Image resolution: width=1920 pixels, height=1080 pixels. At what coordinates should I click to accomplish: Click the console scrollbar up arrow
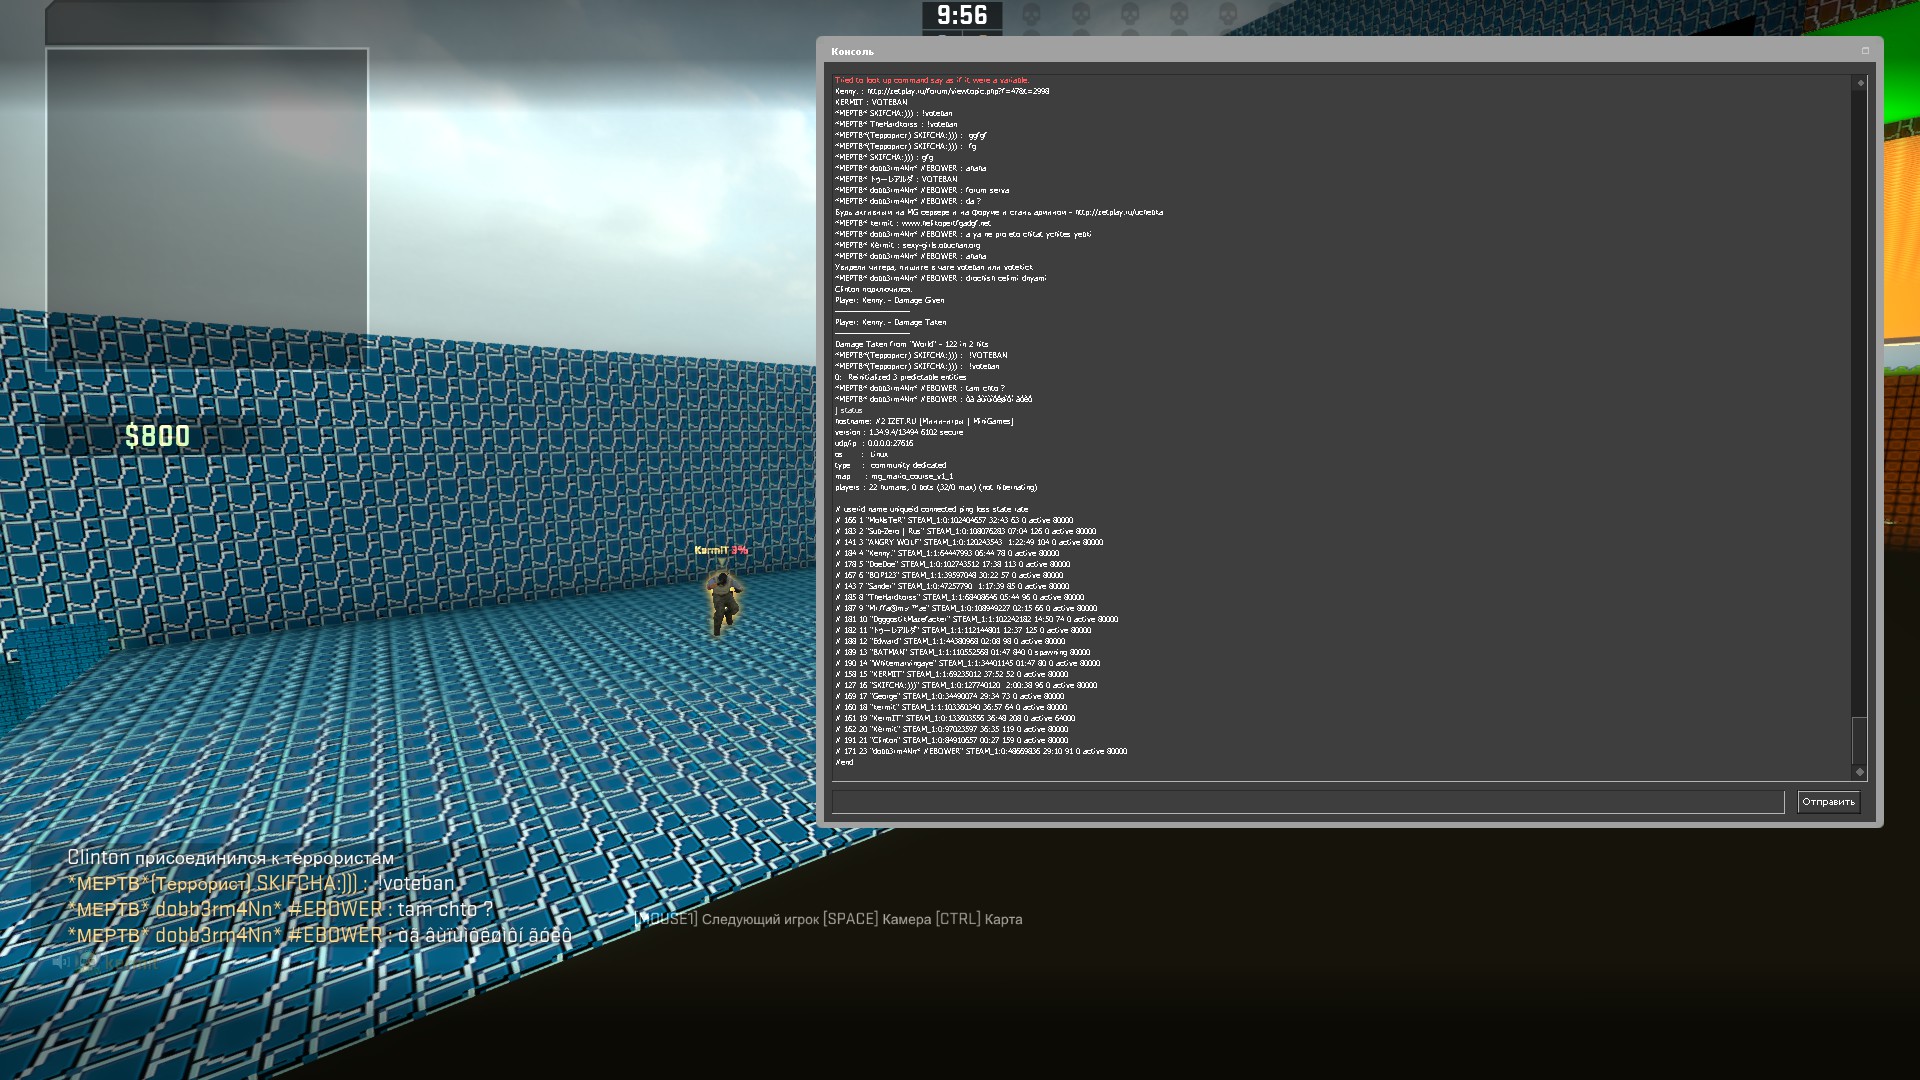coord(1860,83)
